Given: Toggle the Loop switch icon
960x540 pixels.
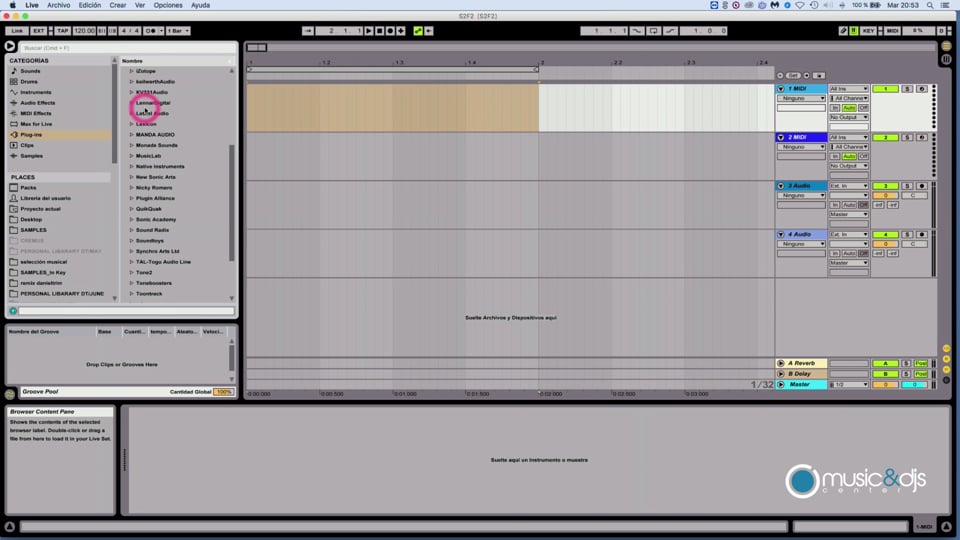Looking at the screenshot, I should (653, 31).
